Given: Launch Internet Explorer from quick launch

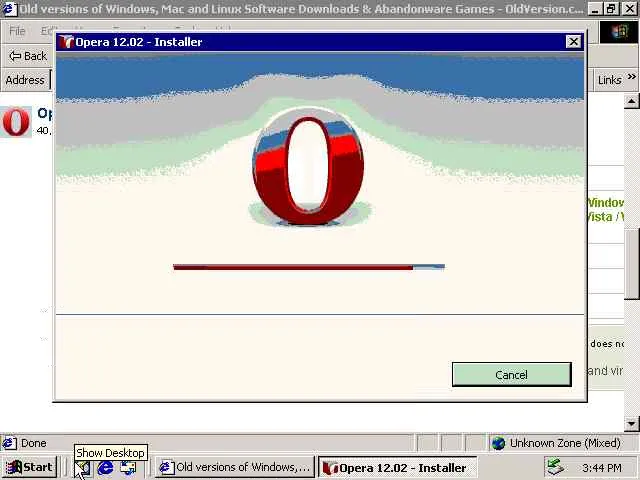Looking at the screenshot, I should (x=105, y=467).
